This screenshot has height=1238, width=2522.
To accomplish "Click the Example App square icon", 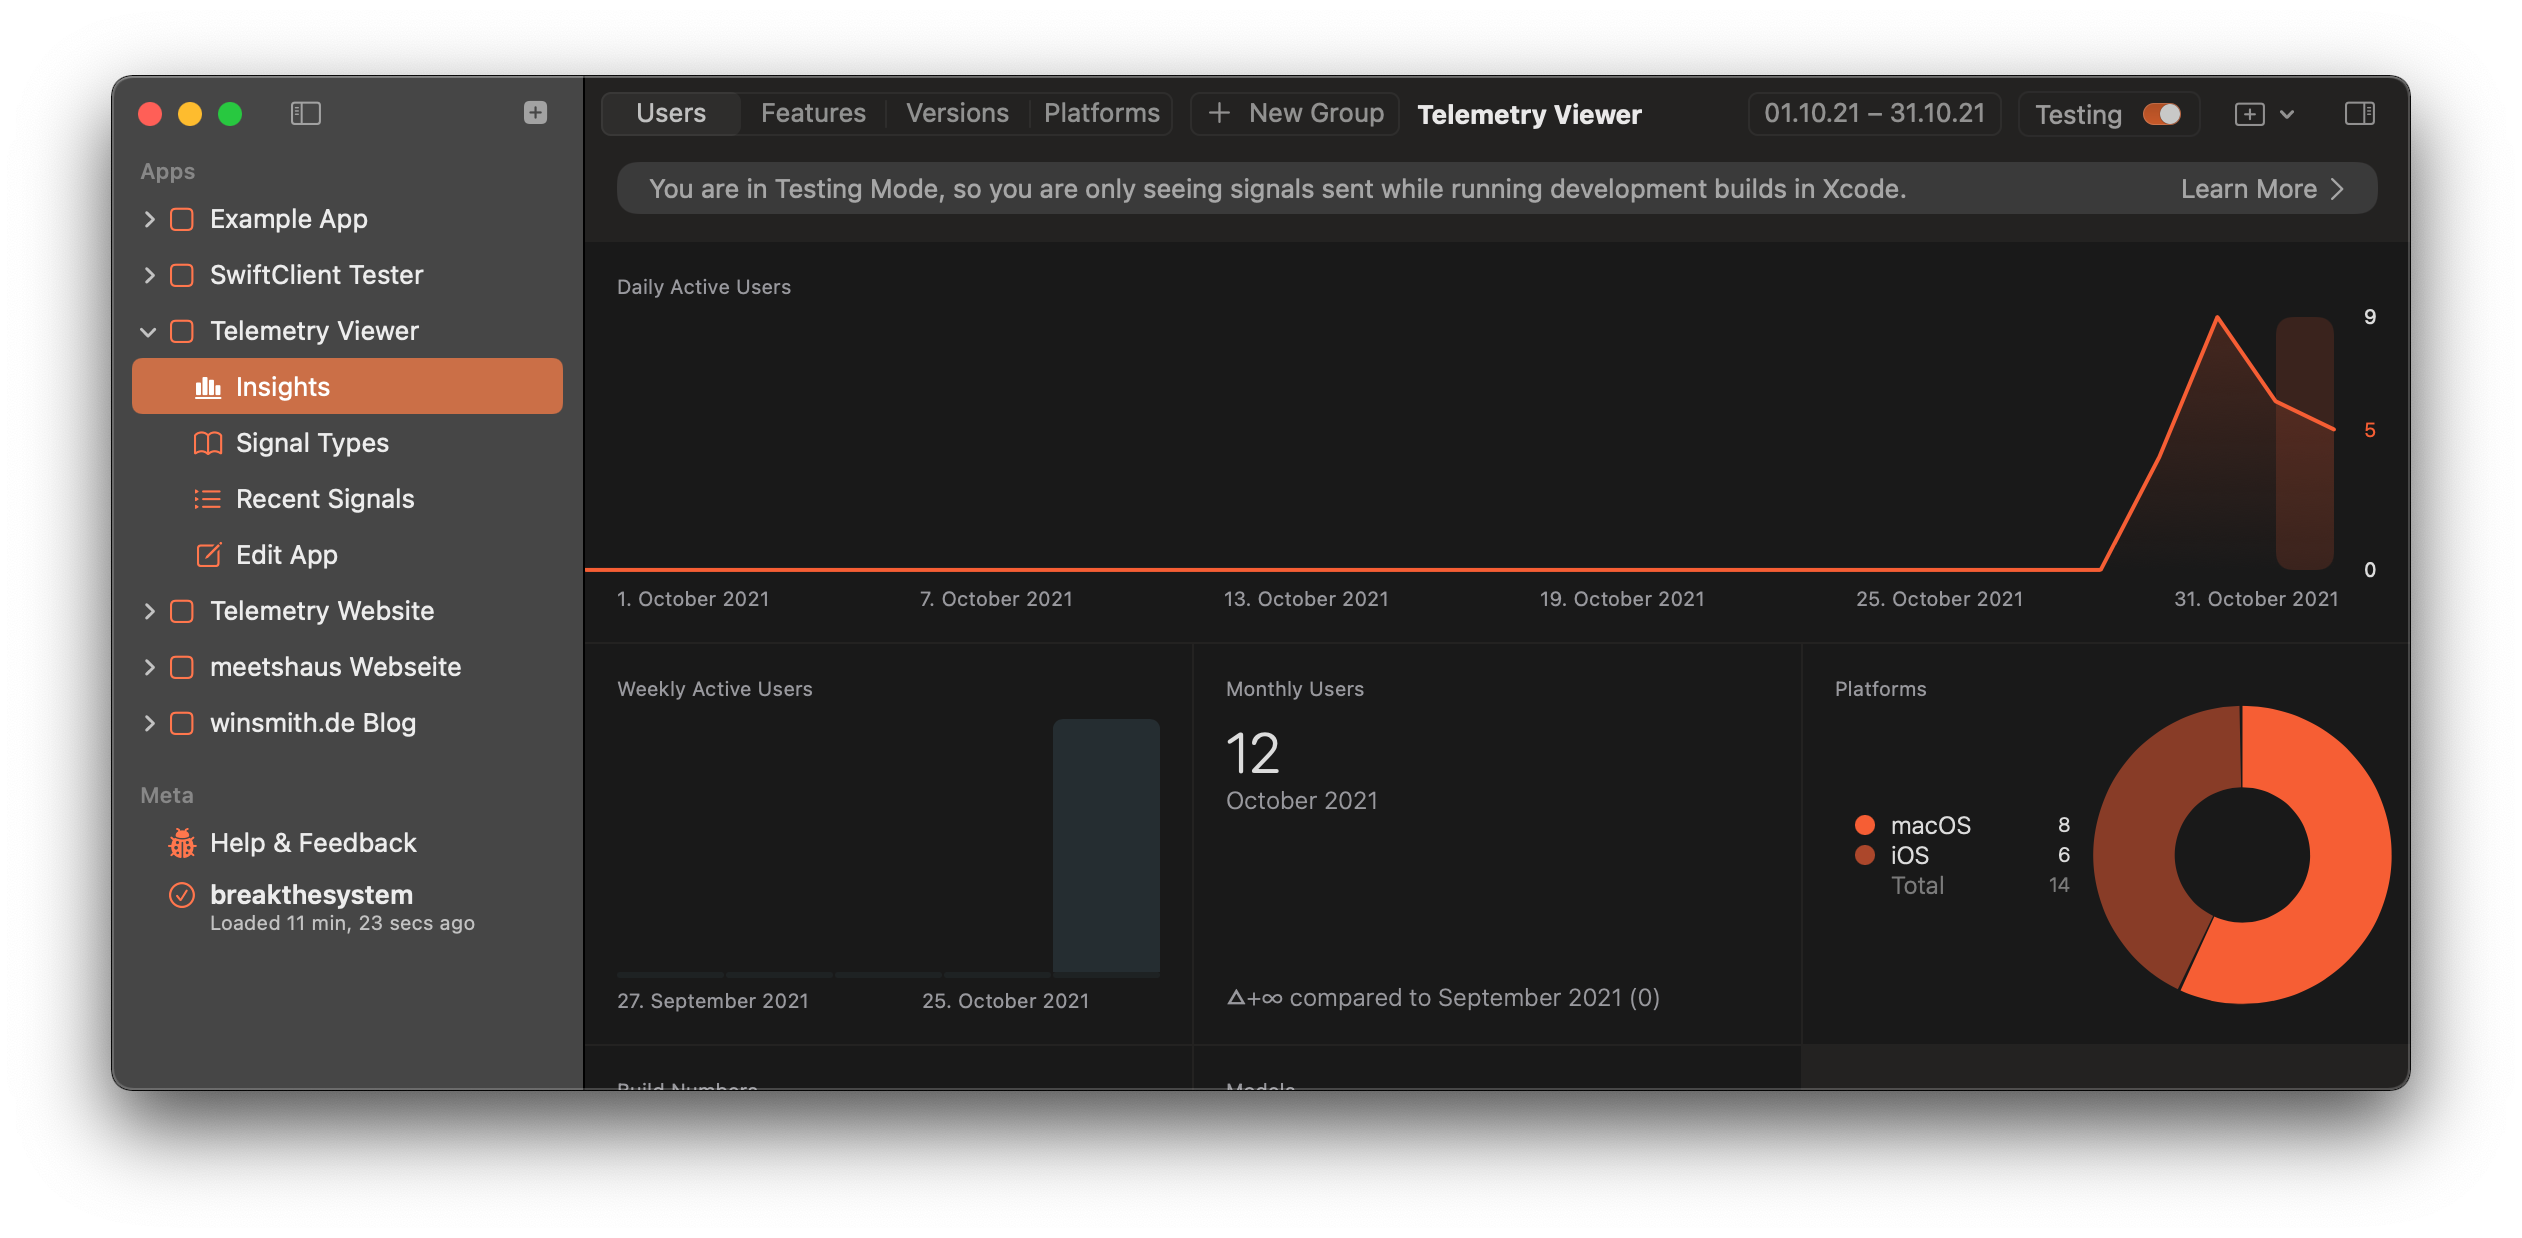I will click(182, 219).
